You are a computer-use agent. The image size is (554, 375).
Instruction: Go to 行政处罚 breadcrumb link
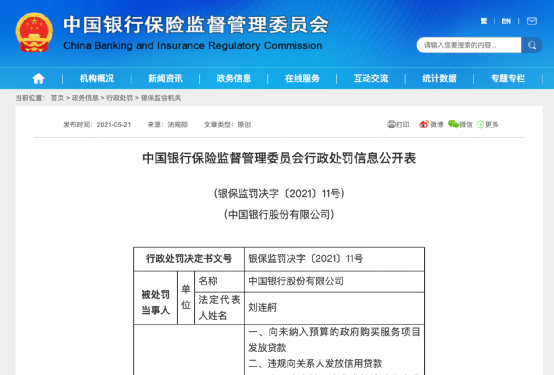tap(119, 98)
